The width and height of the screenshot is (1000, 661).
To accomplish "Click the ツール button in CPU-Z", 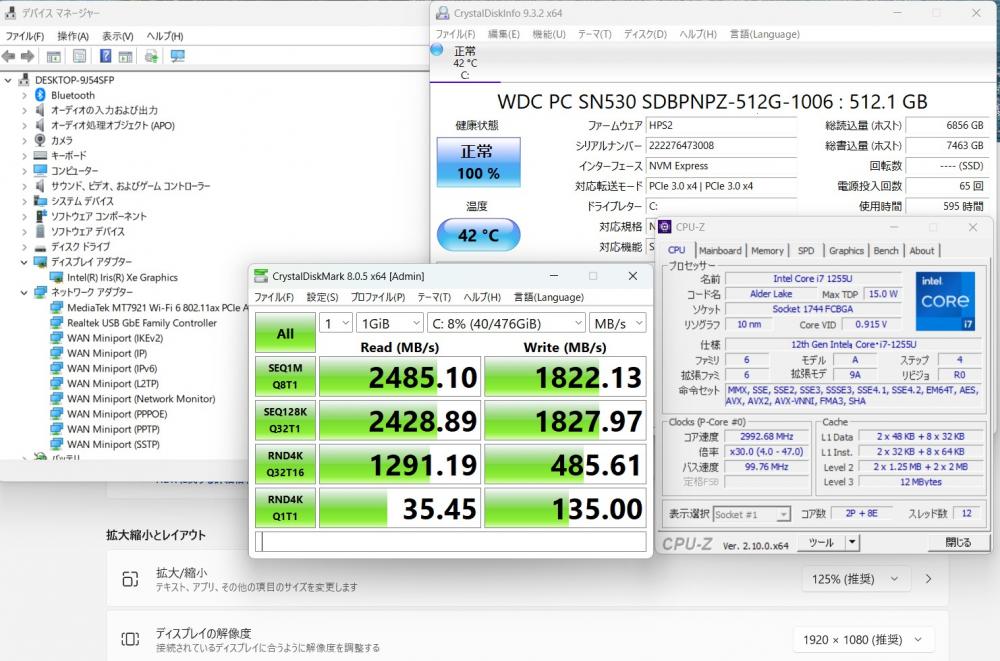I will click(821, 542).
